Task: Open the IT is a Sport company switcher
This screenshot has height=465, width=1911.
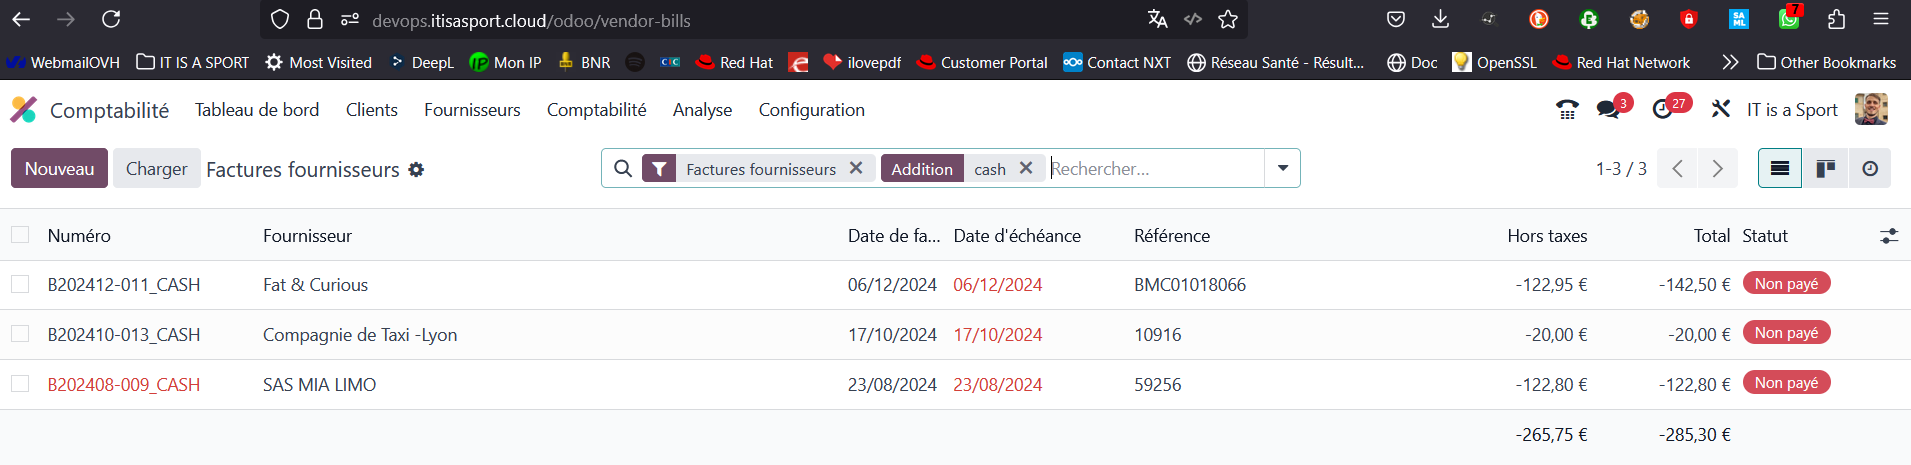Action: click(x=1791, y=110)
